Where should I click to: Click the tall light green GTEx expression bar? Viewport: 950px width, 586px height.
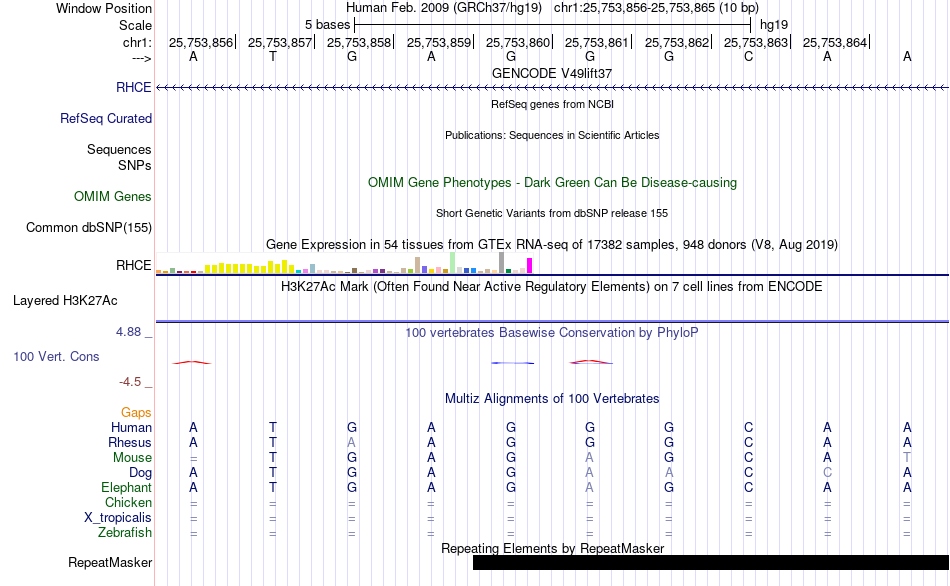(453, 263)
